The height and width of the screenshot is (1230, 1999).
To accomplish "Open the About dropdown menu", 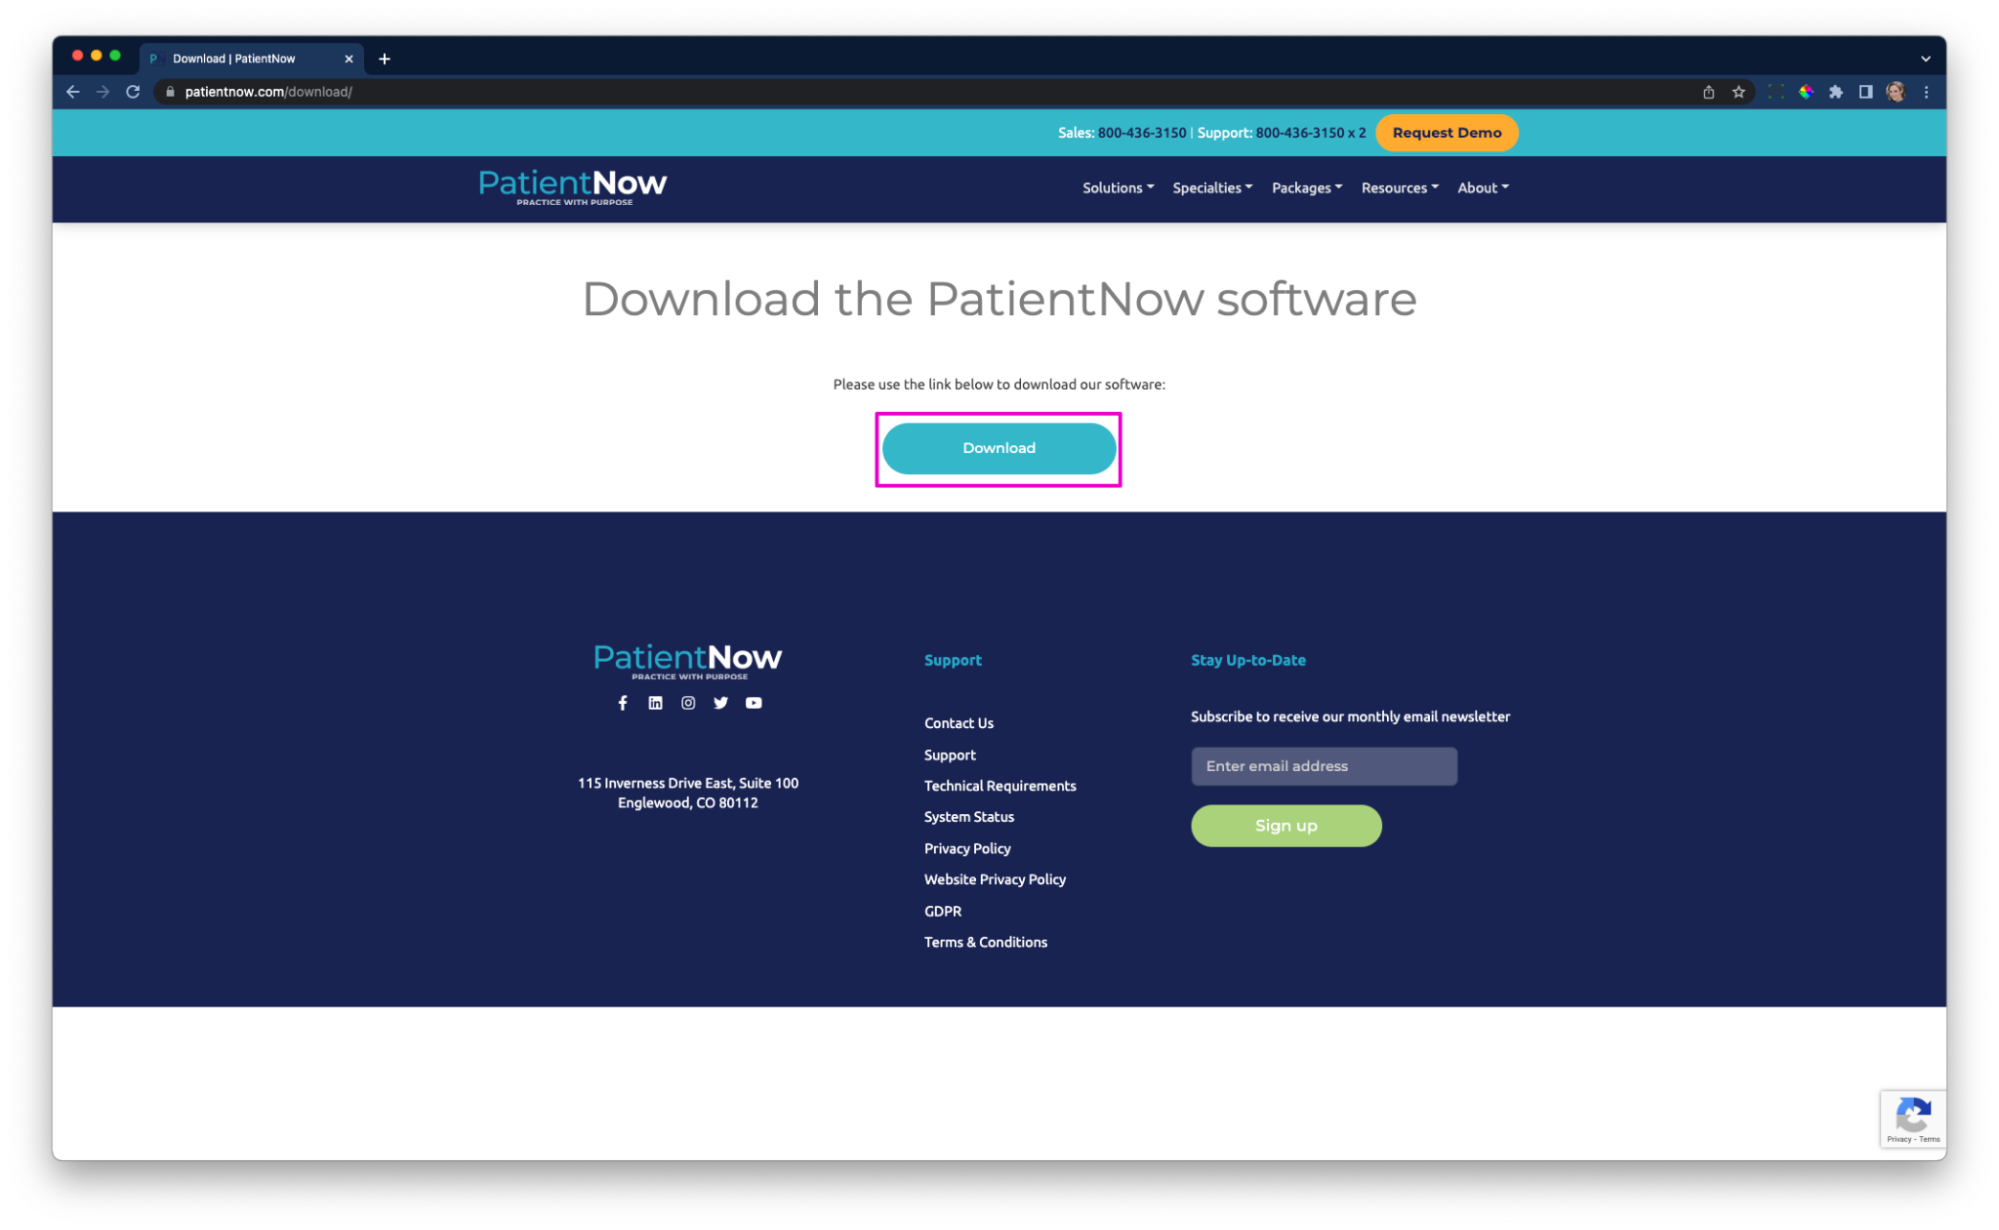I will click(1481, 188).
